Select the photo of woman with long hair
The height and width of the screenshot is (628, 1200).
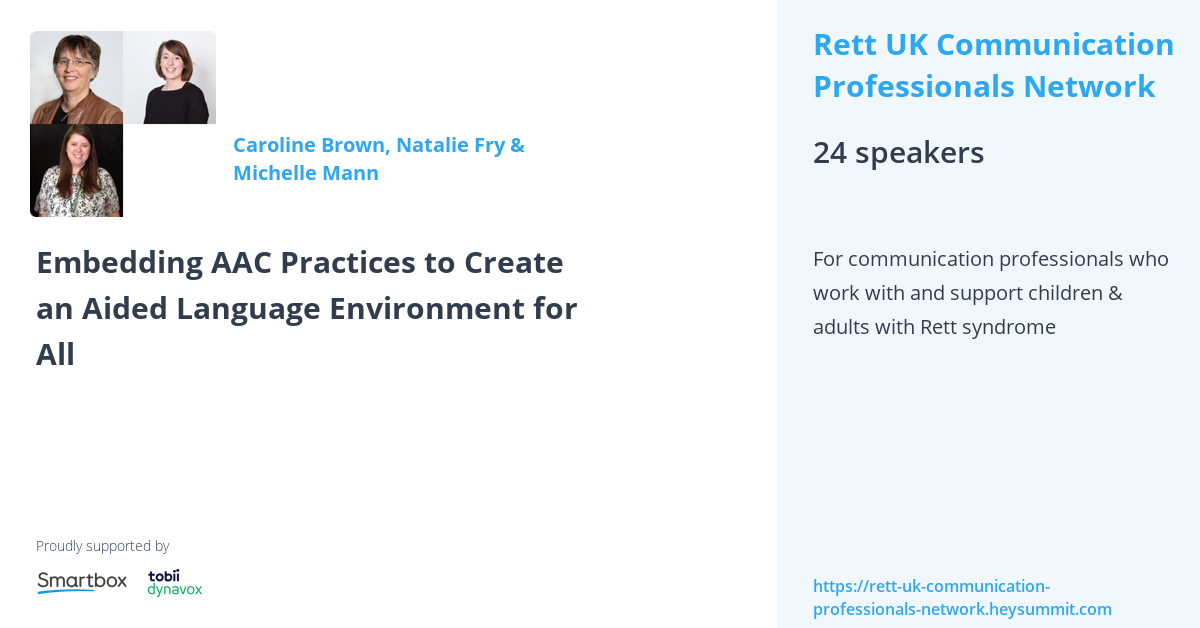77,171
